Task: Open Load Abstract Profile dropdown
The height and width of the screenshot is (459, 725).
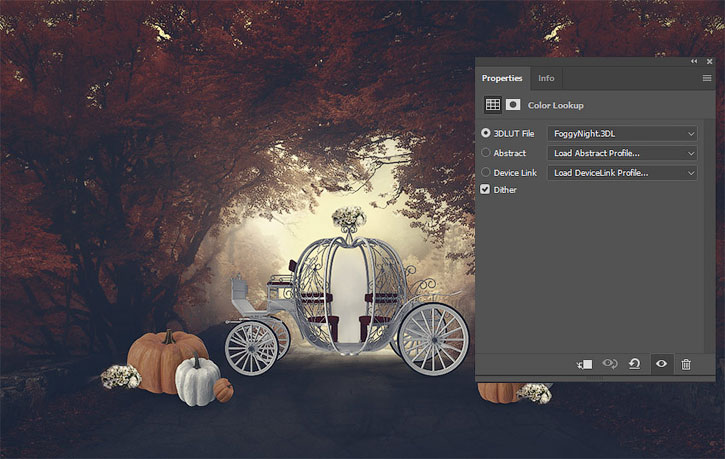Action: [x=622, y=153]
